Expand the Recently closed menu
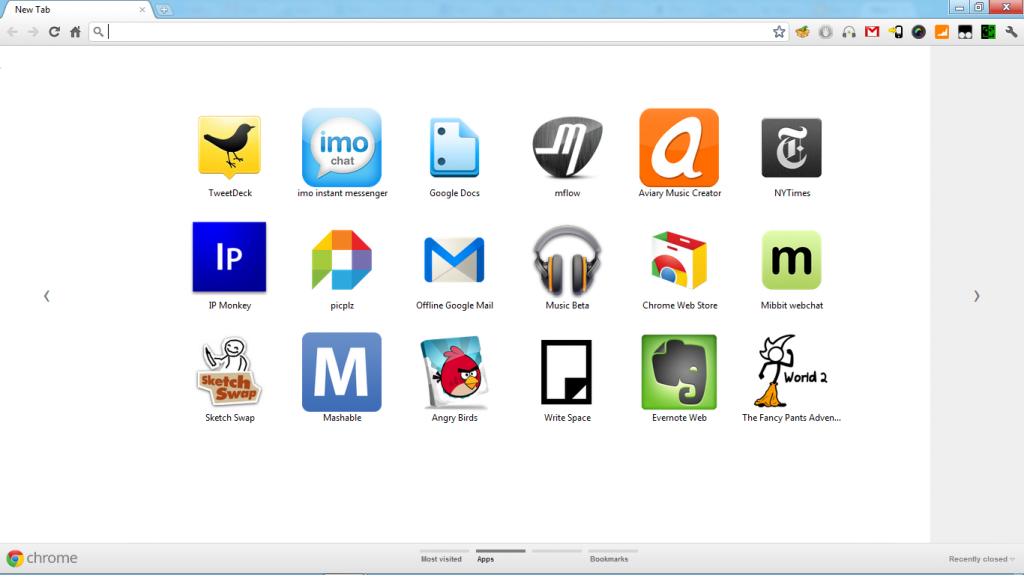Image resolution: width=1024 pixels, height=575 pixels. pos(982,559)
